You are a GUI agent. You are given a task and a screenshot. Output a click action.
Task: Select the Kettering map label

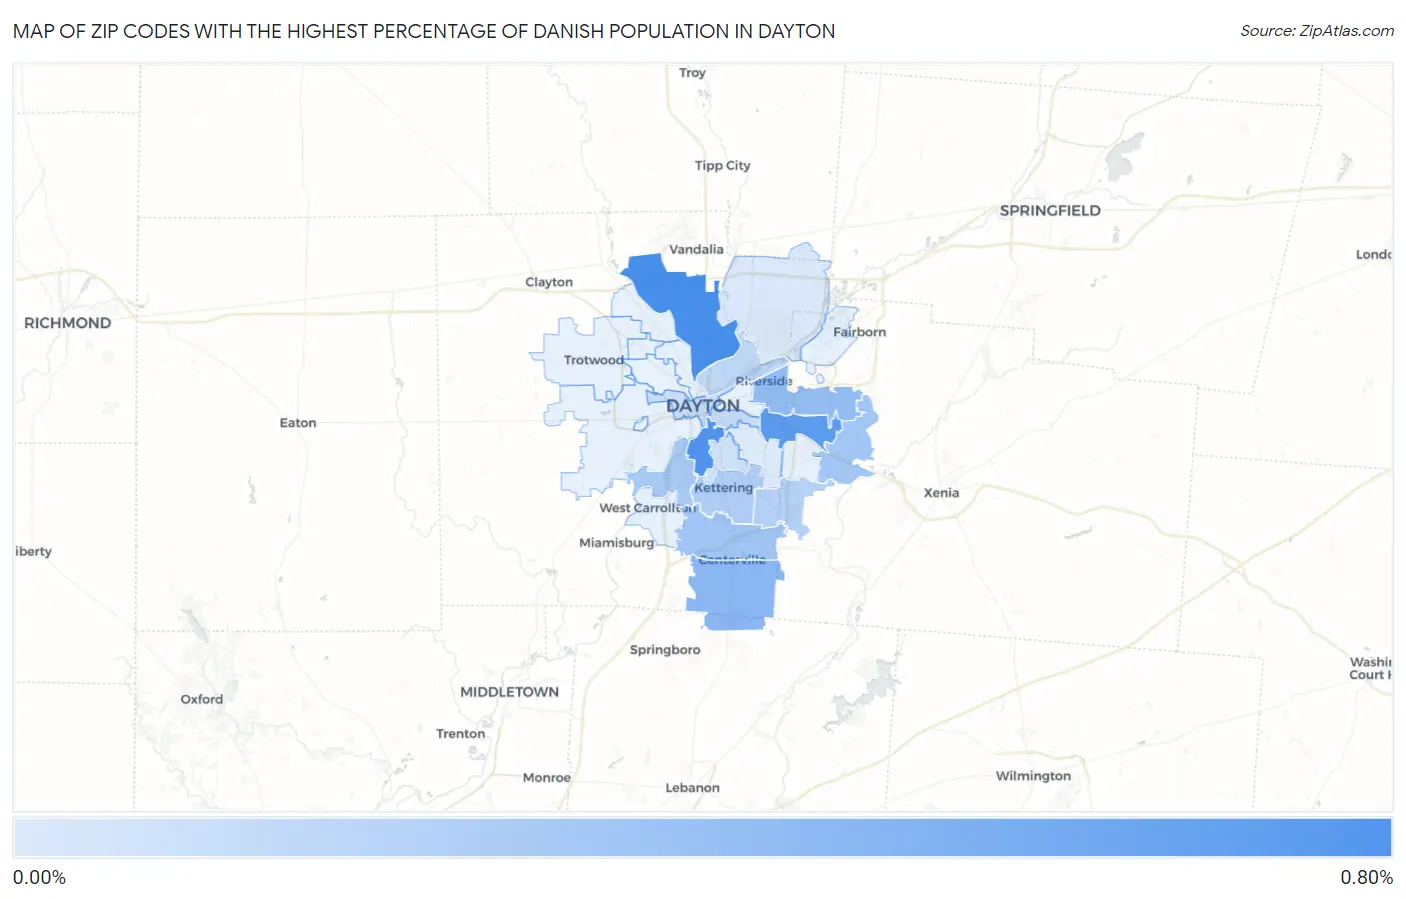click(x=724, y=488)
